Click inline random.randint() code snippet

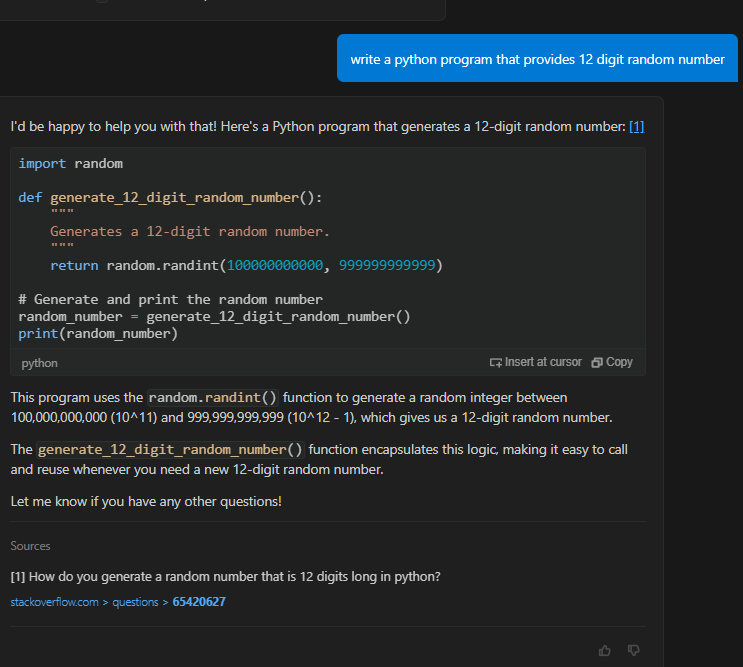click(213, 397)
